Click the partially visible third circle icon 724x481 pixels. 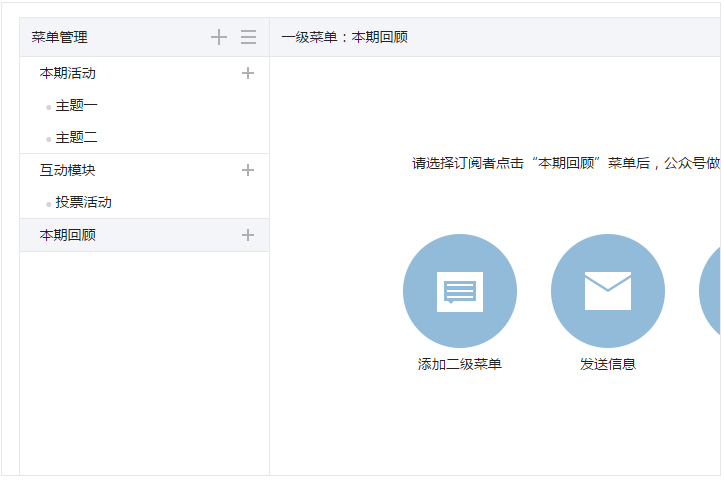(x=711, y=291)
